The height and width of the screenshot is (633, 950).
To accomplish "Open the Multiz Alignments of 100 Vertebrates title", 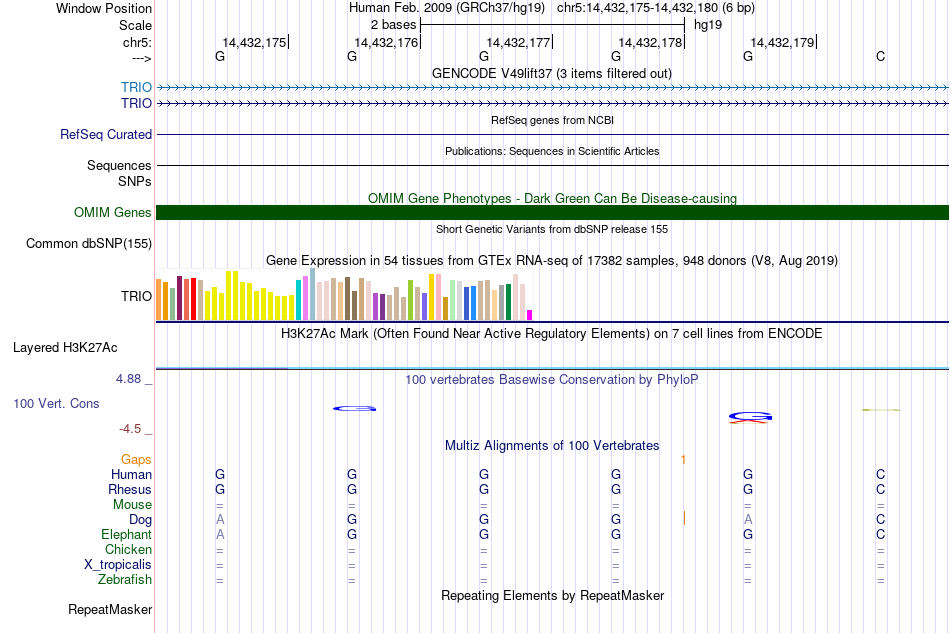I will [552, 445].
